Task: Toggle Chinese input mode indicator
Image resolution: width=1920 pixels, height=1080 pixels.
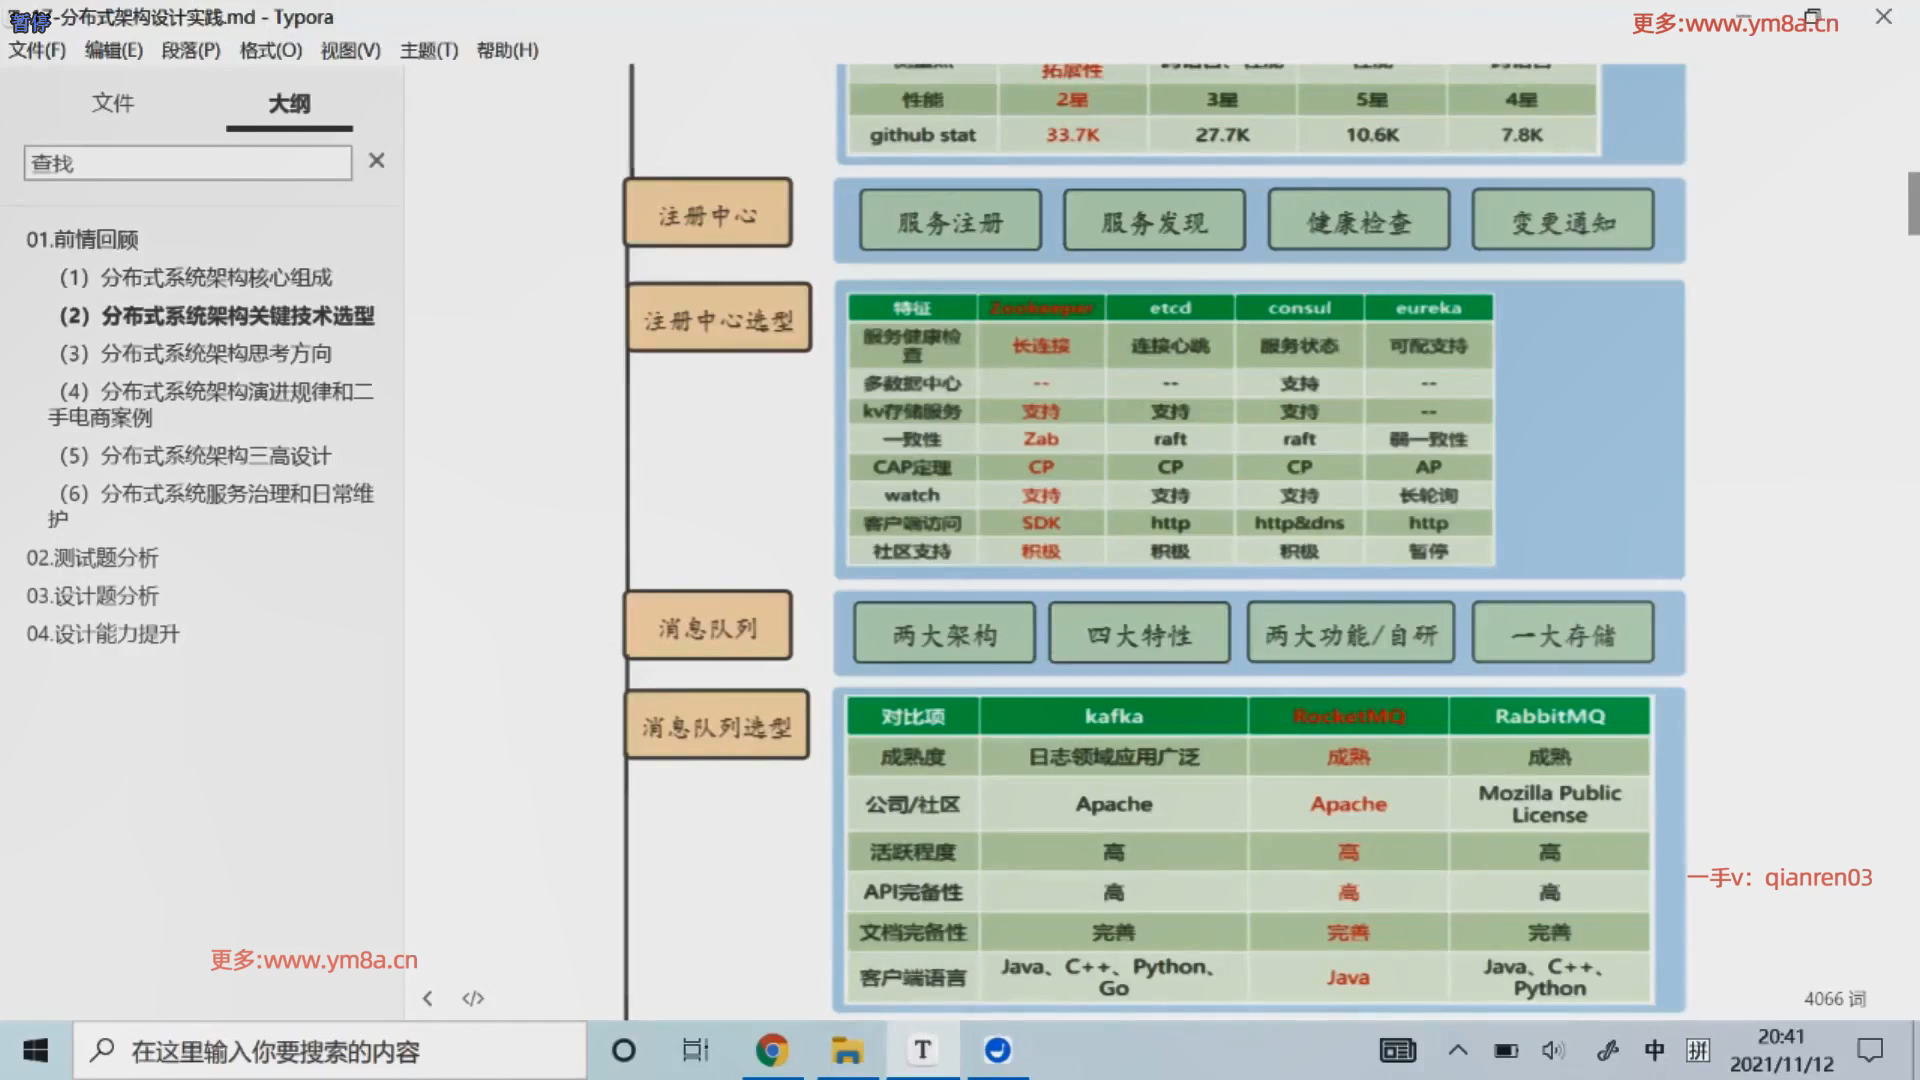Action: 1654,1050
